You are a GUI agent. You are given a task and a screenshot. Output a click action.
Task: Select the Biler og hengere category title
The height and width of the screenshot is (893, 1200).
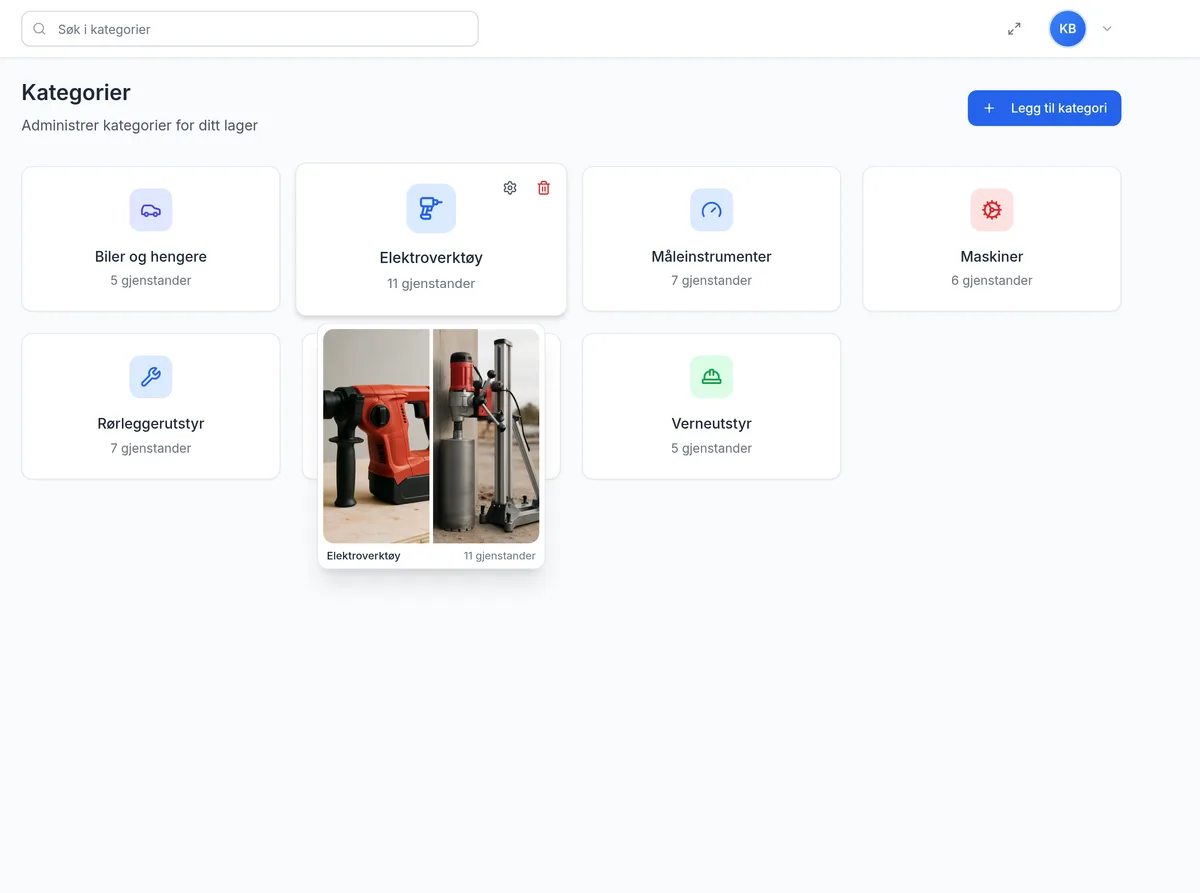(x=151, y=257)
